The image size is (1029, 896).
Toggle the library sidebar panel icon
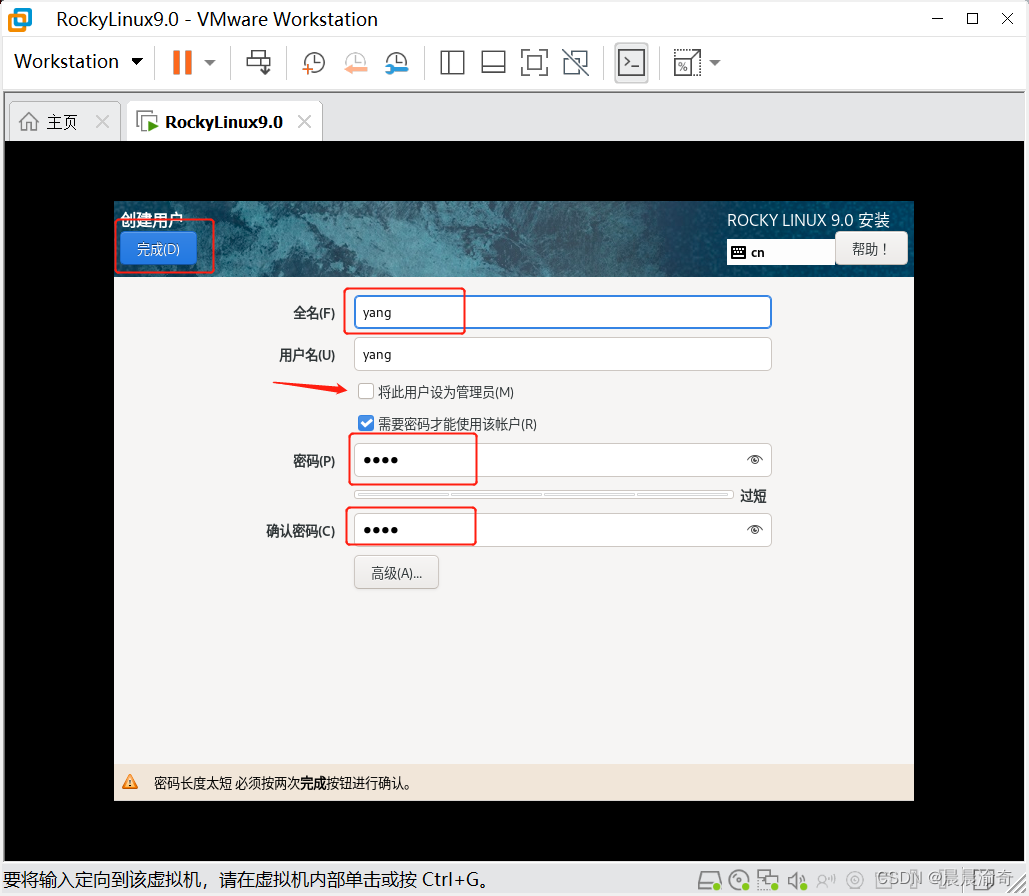(452, 63)
